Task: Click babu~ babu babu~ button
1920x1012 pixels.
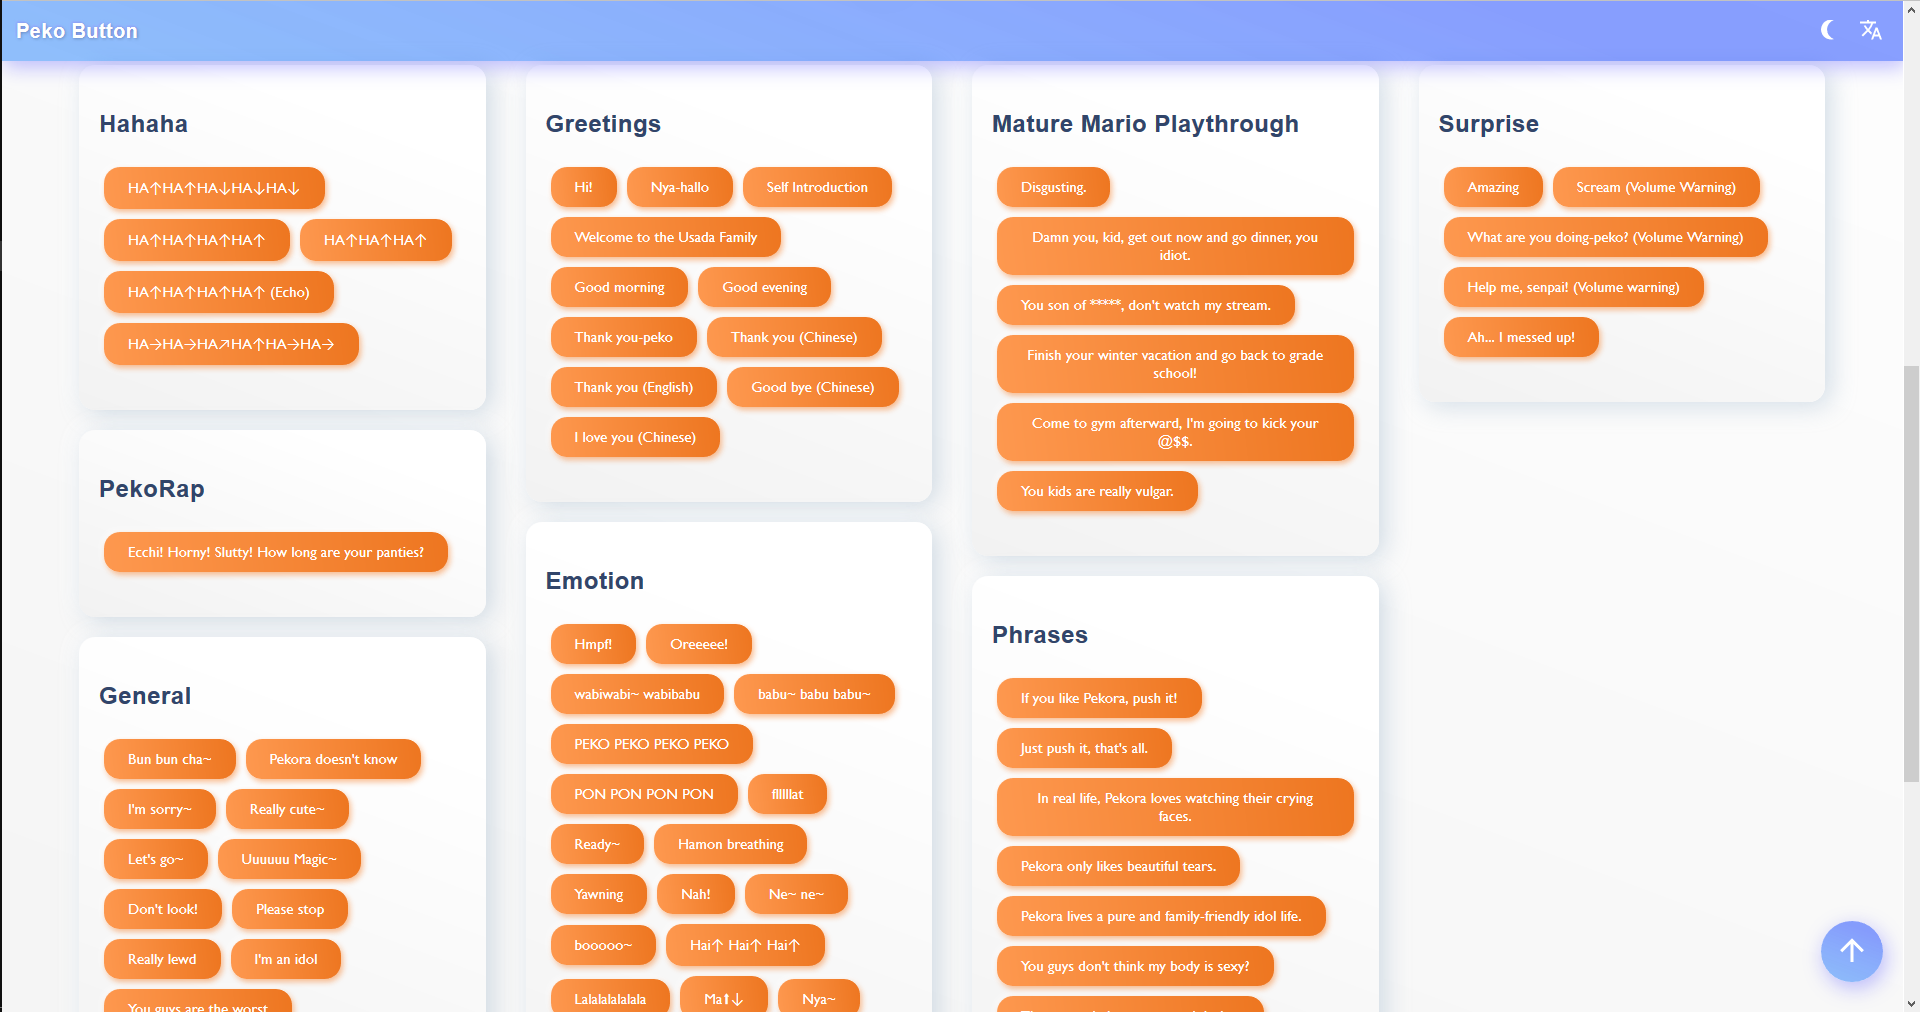Action: (x=814, y=694)
